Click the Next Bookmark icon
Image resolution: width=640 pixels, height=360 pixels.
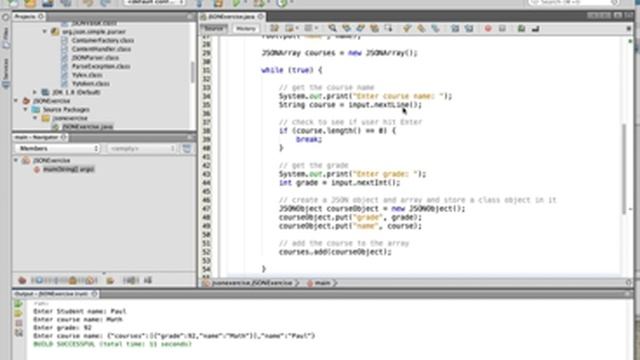(x=421, y=28)
